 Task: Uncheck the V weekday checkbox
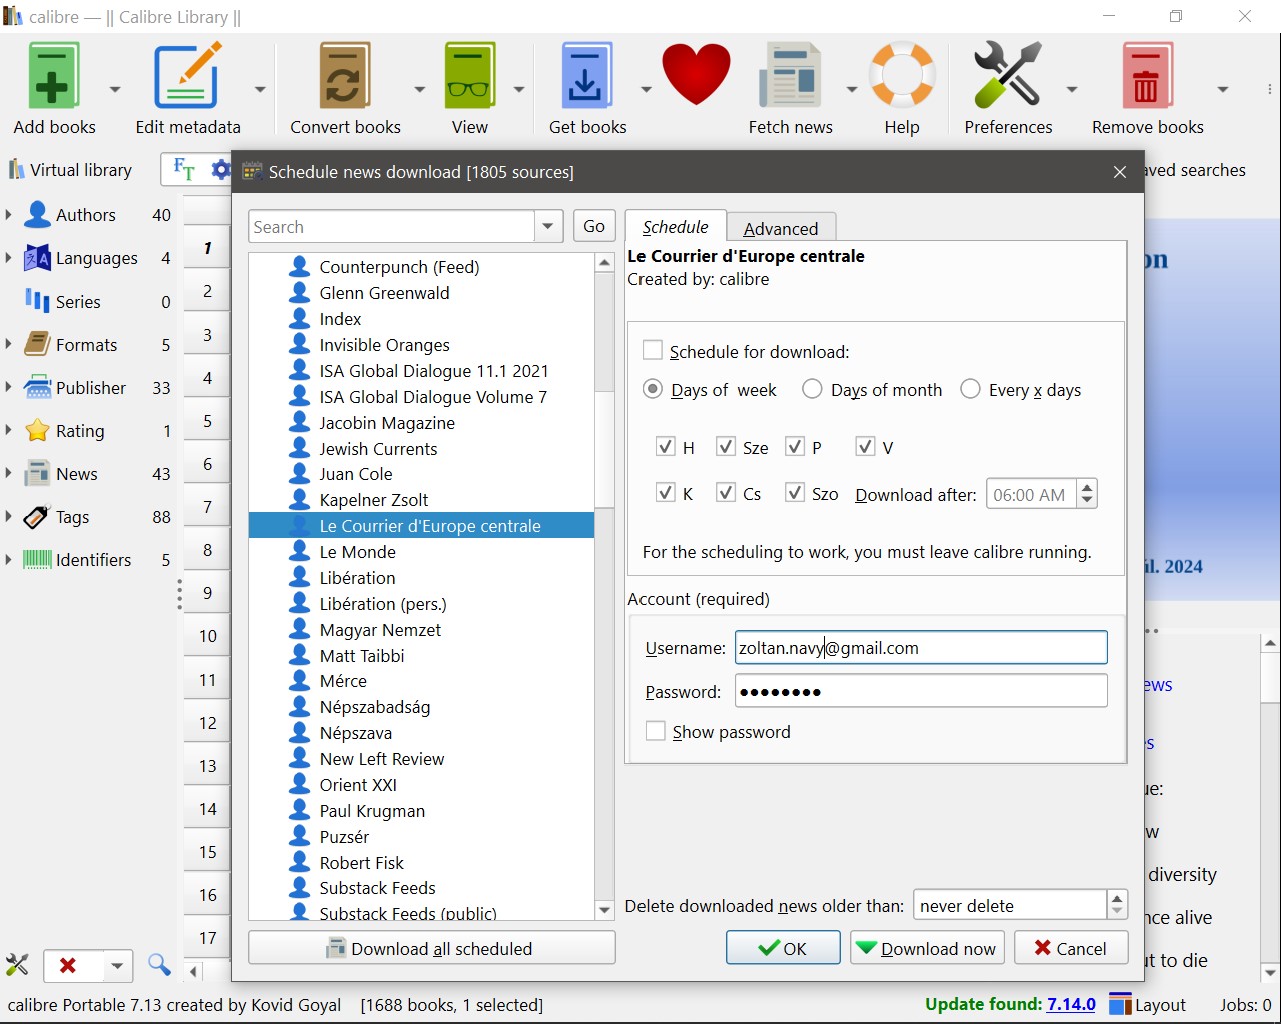tap(865, 446)
